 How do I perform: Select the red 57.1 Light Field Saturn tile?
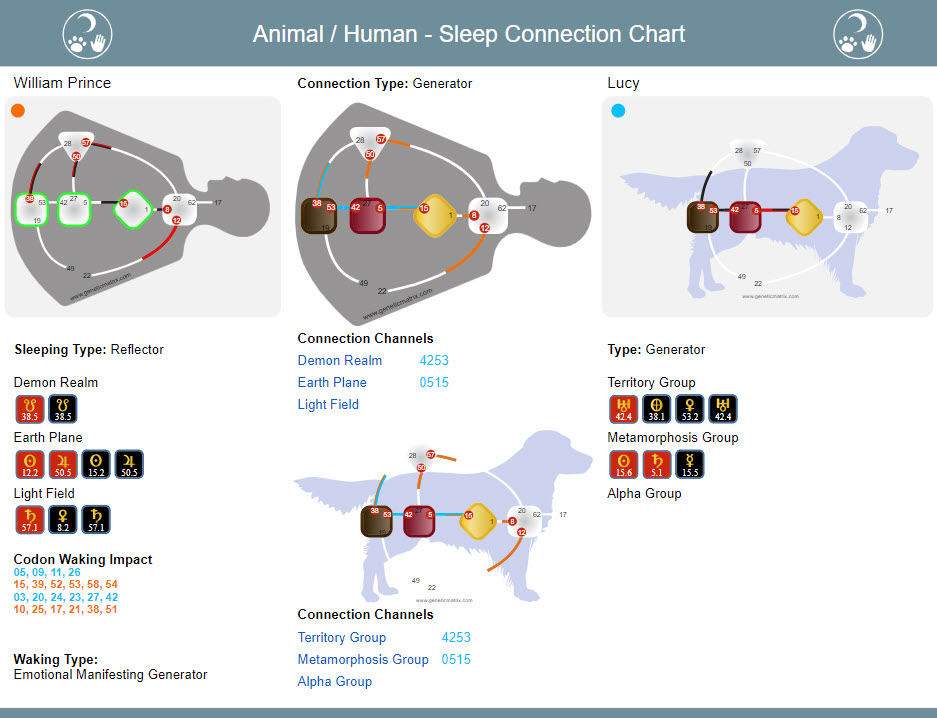click(30, 519)
